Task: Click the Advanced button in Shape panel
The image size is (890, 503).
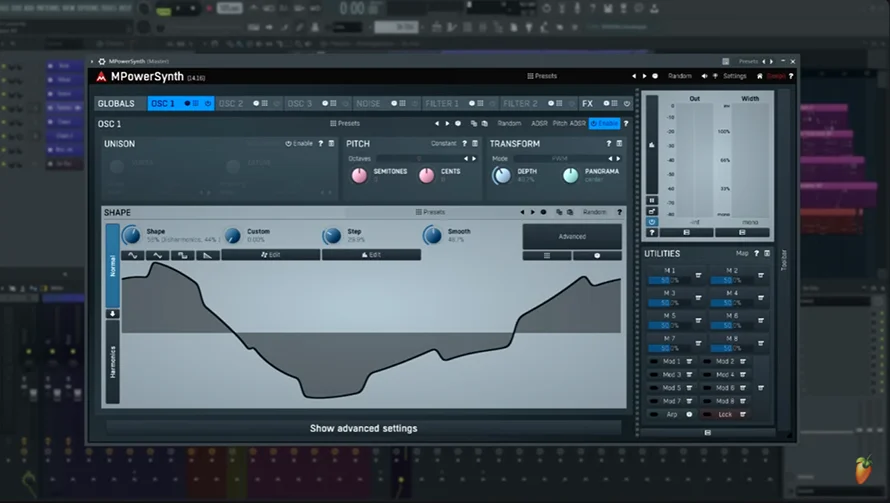Action: [x=572, y=236]
